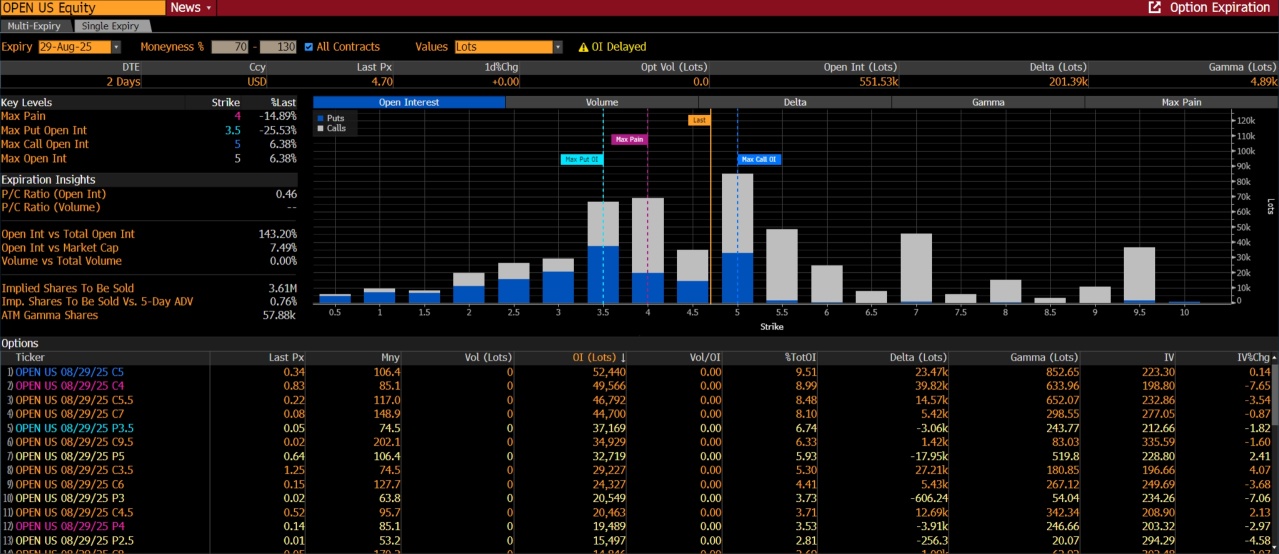Open the News dropdown menu
The height and width of the screenshot is (554, 1279).
coord(191,8)
